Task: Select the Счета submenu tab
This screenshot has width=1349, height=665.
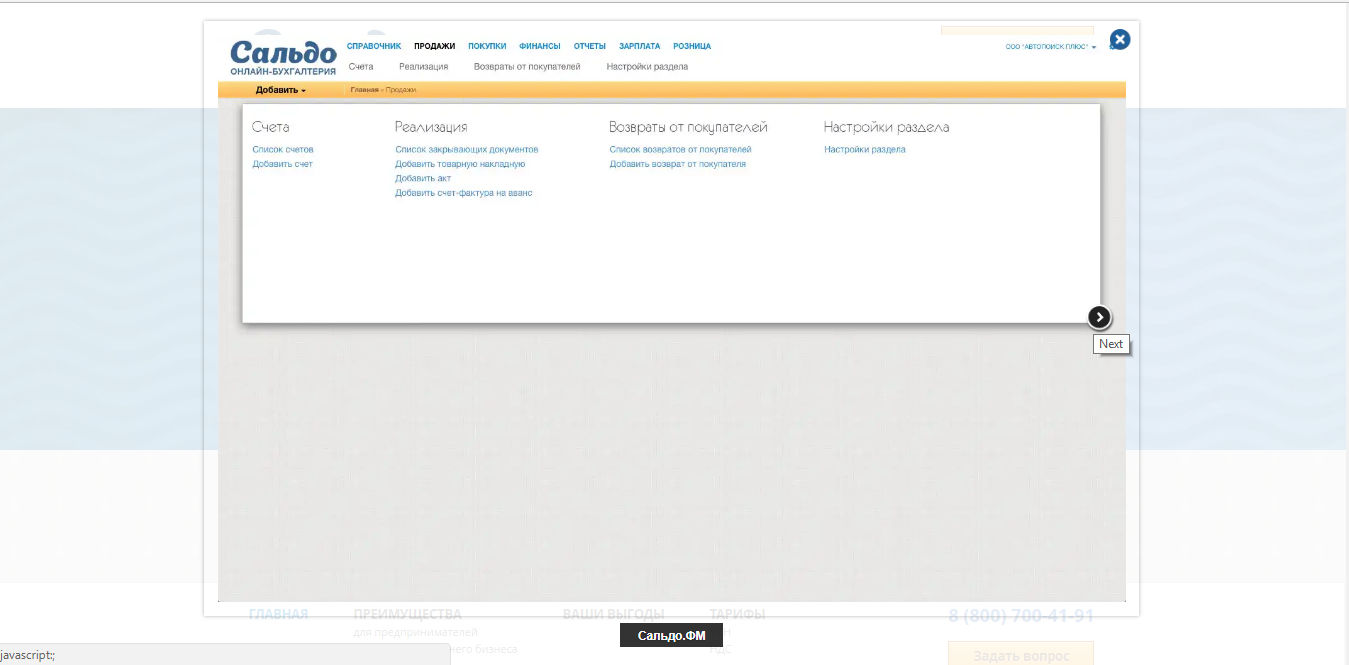Action: pyautogui.click(x=361, y=67)
